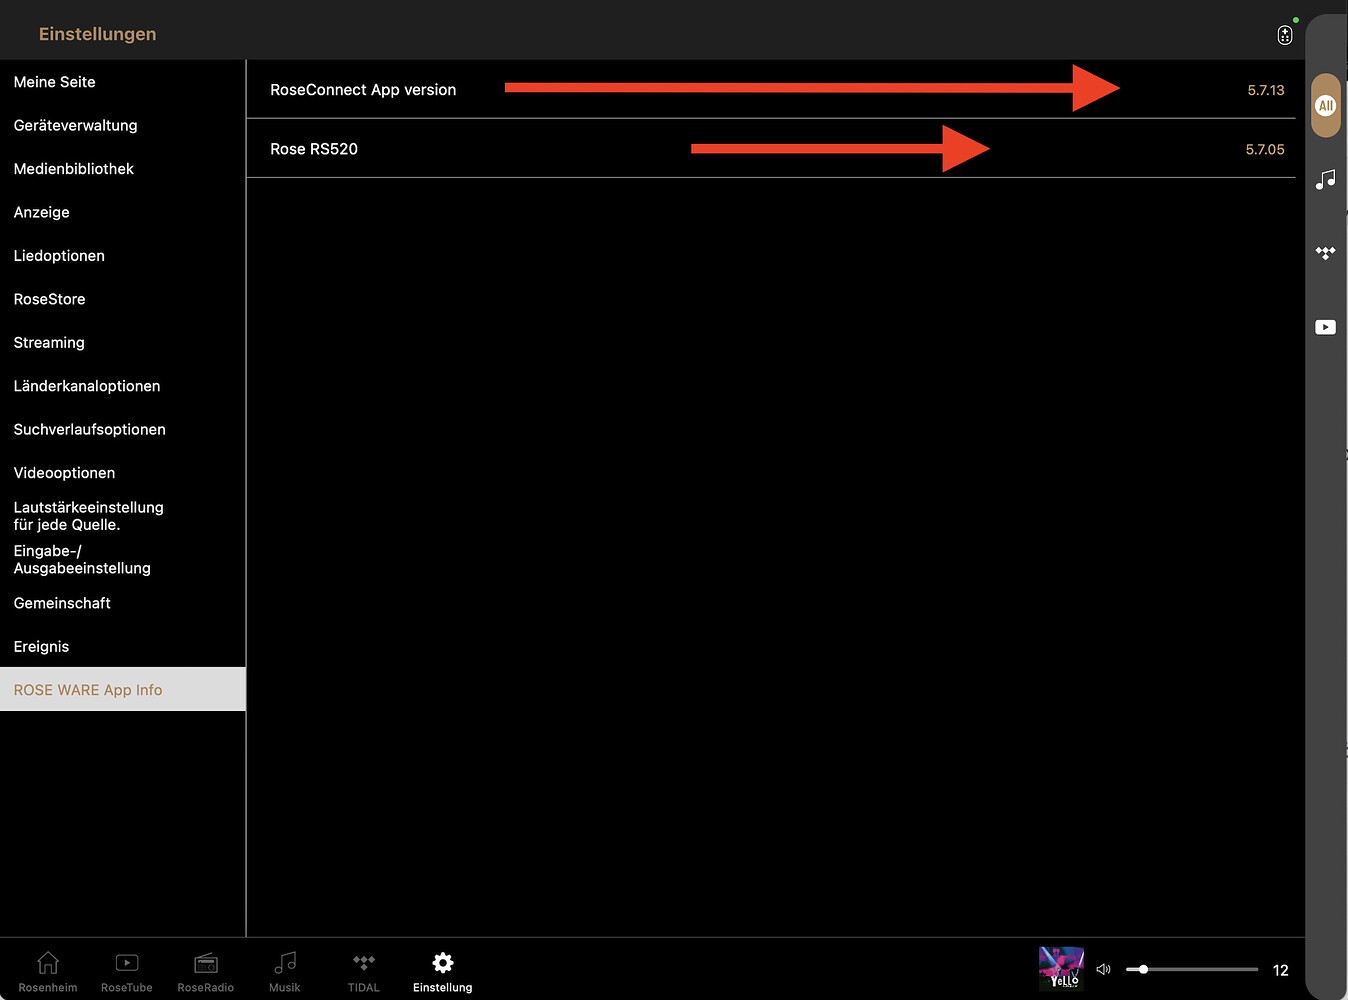1348x1000 pixels.
Task: Open YouTube icon in side rail
Action: click(x=1326, y=327)
